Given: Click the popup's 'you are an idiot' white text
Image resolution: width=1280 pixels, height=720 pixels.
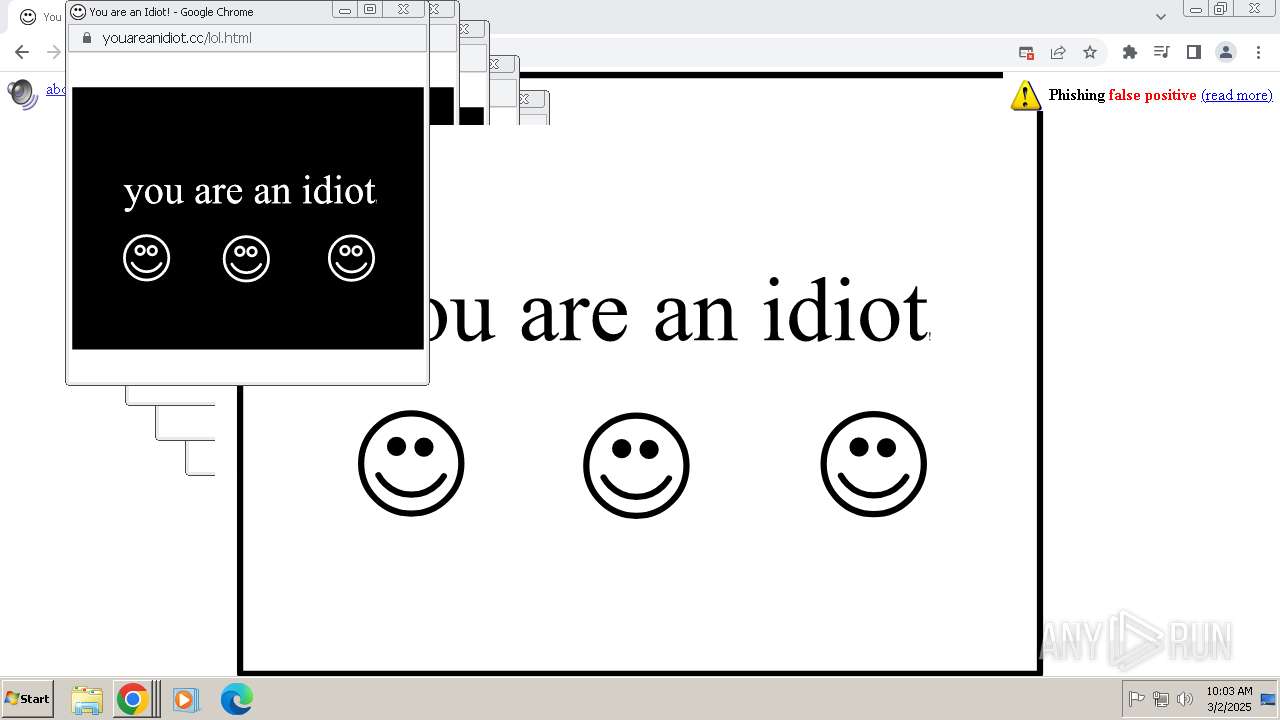Looking at the screenshot, I should [x=250, y=190].
